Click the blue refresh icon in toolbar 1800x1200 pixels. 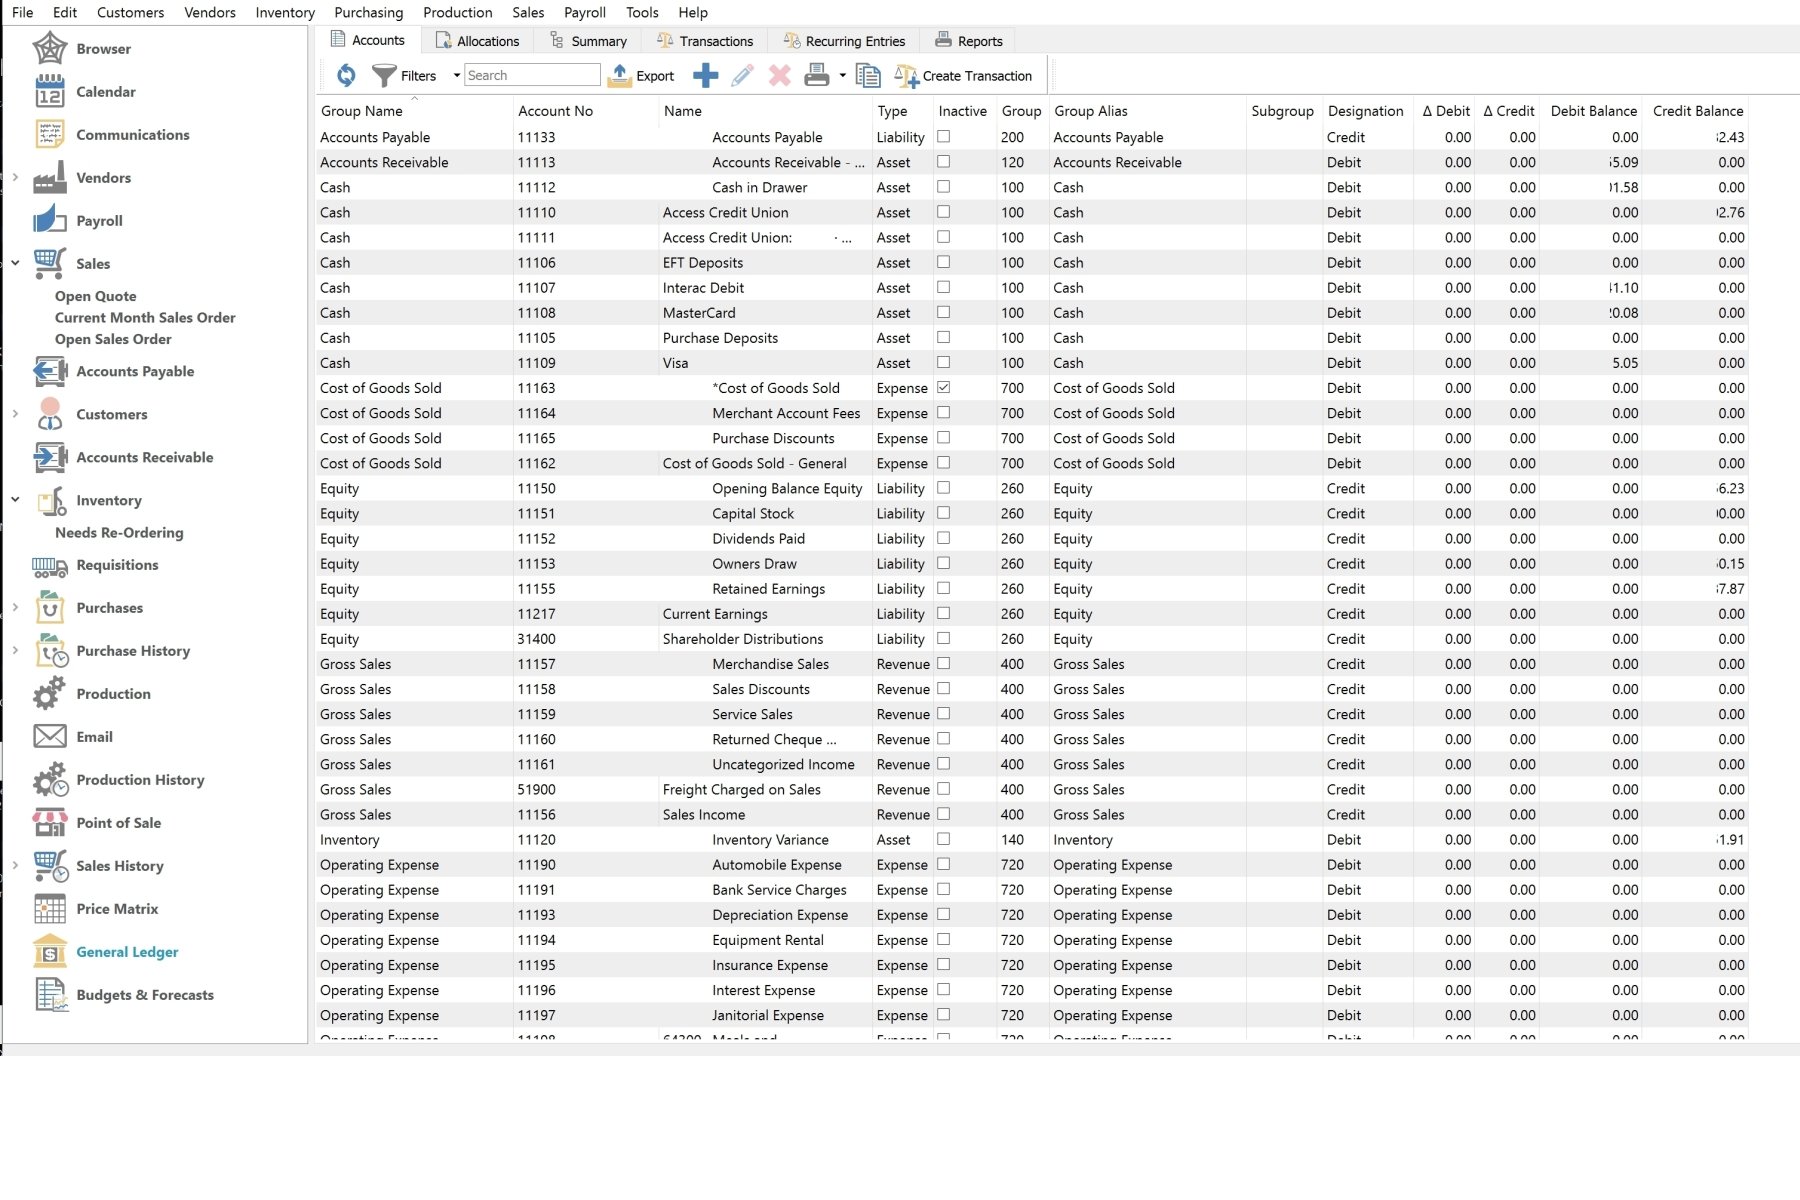pos(346,75)
